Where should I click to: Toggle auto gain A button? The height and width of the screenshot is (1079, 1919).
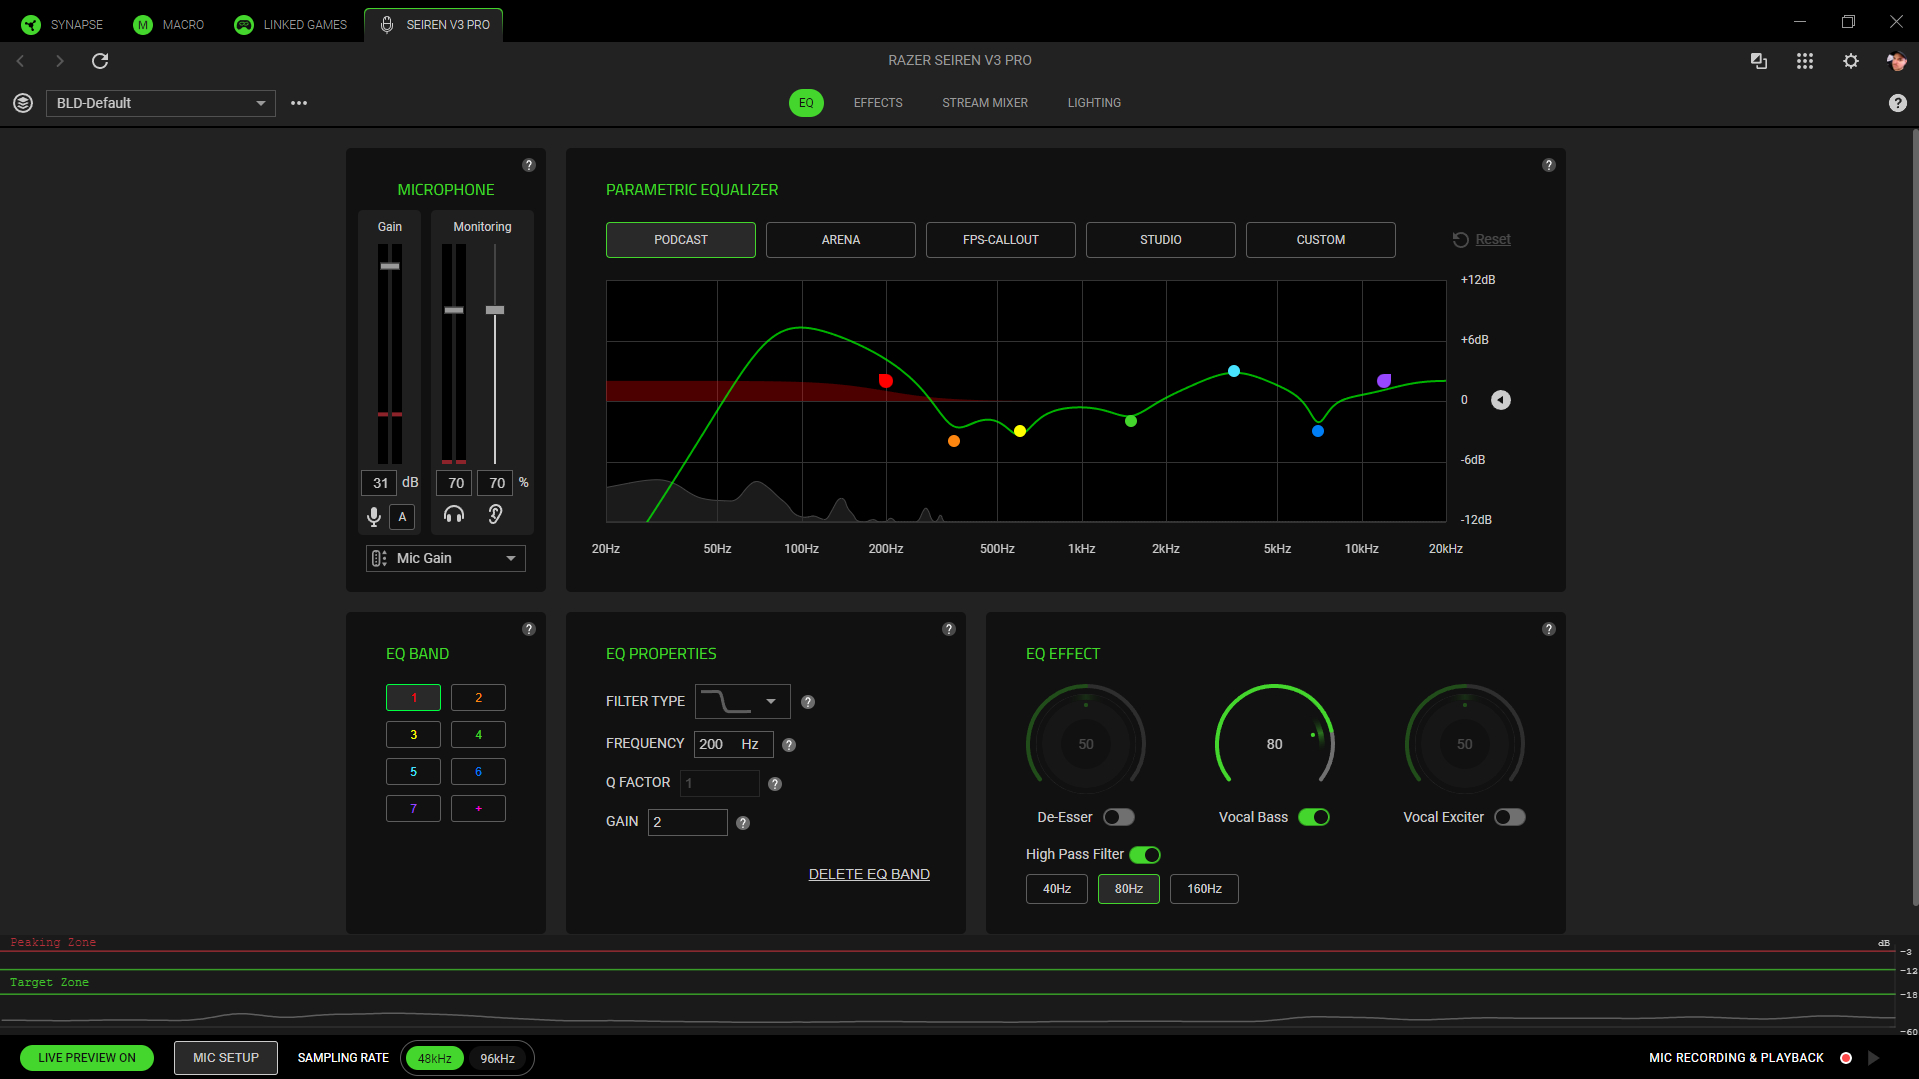tap(402, 517)
